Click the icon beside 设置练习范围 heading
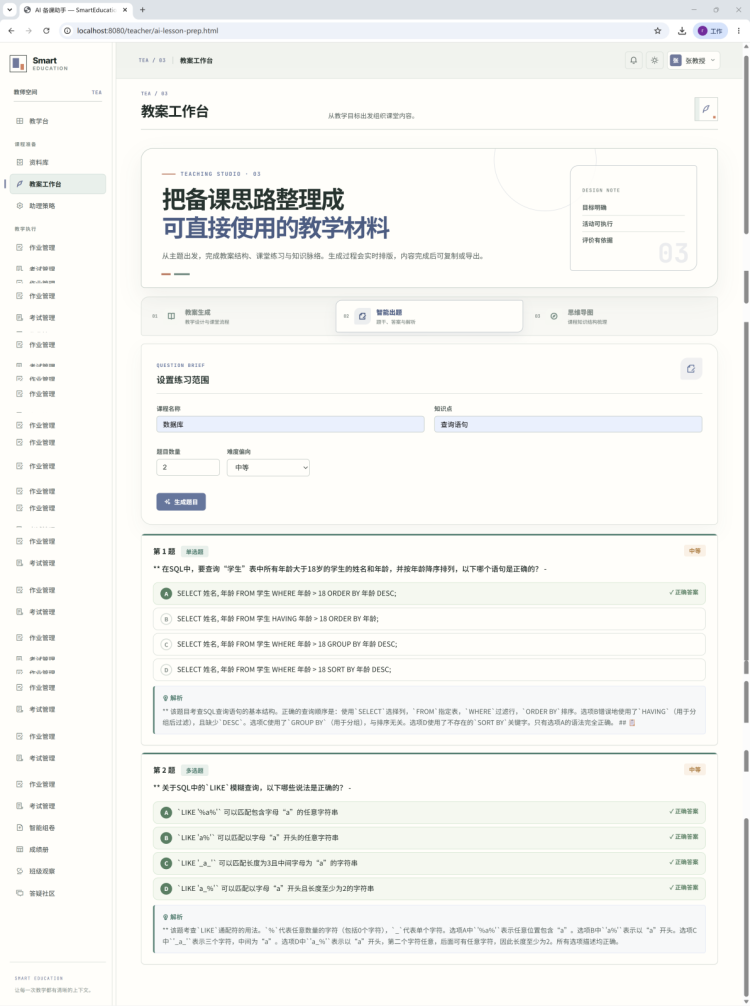 [691, 369]
